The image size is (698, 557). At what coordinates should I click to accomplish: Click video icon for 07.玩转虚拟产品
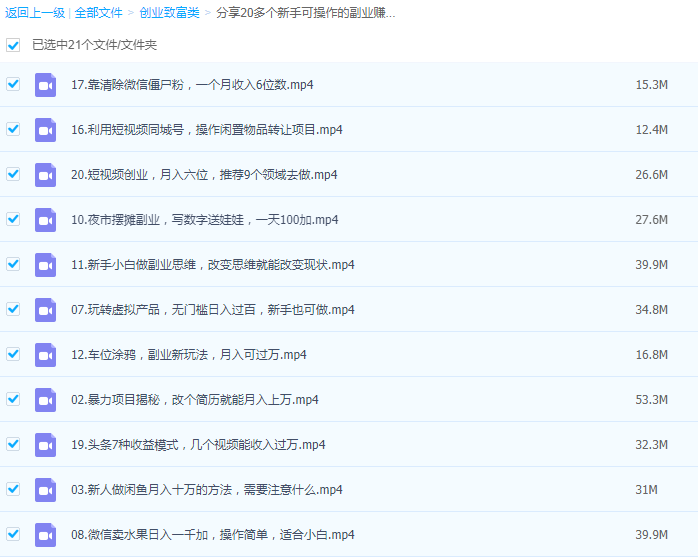tap(45, 310)
